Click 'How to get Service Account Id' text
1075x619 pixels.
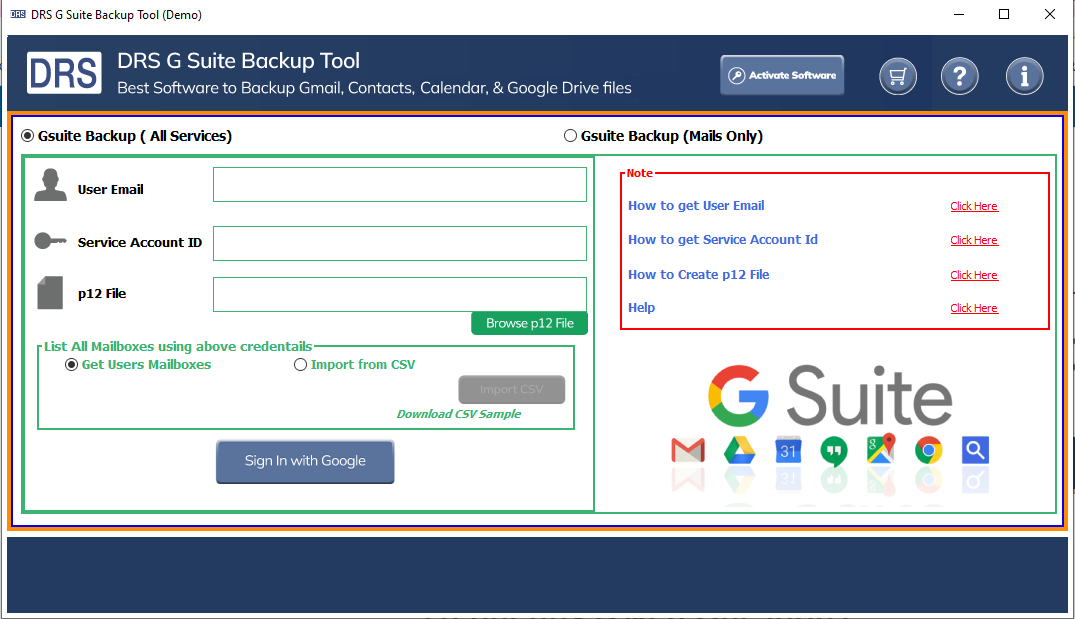723,239
